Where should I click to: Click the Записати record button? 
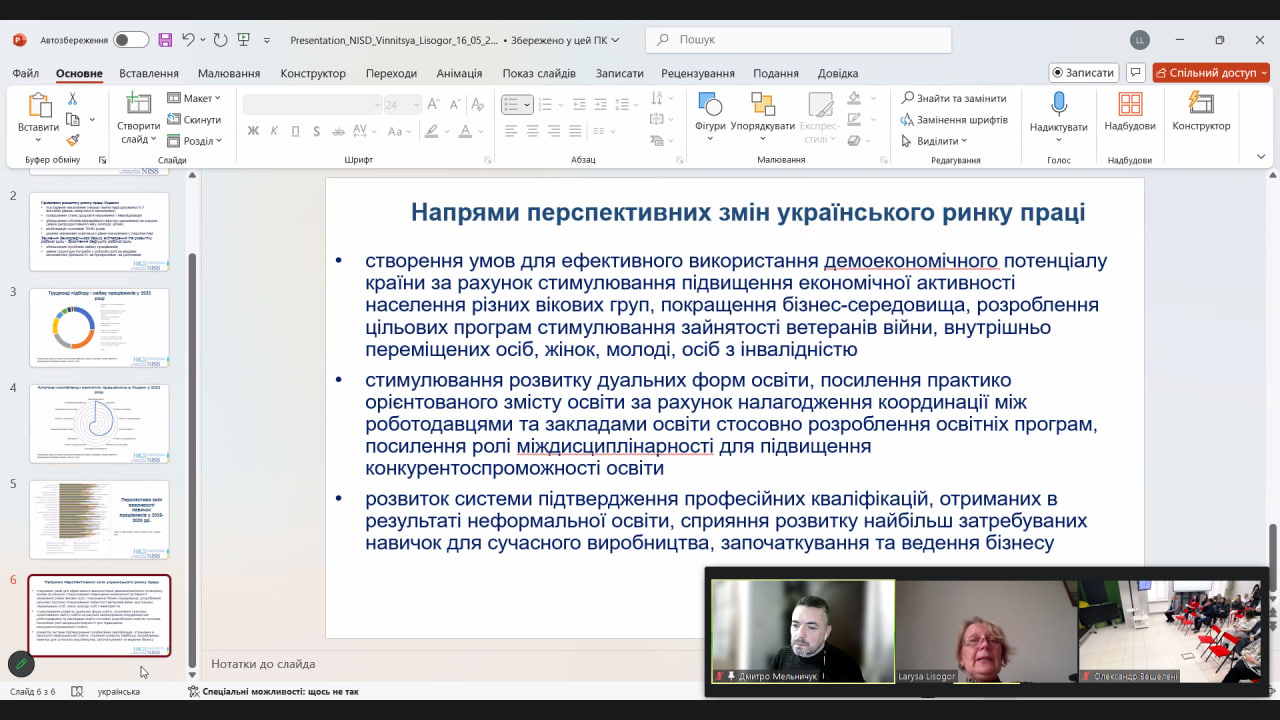tap(1083, 72)
